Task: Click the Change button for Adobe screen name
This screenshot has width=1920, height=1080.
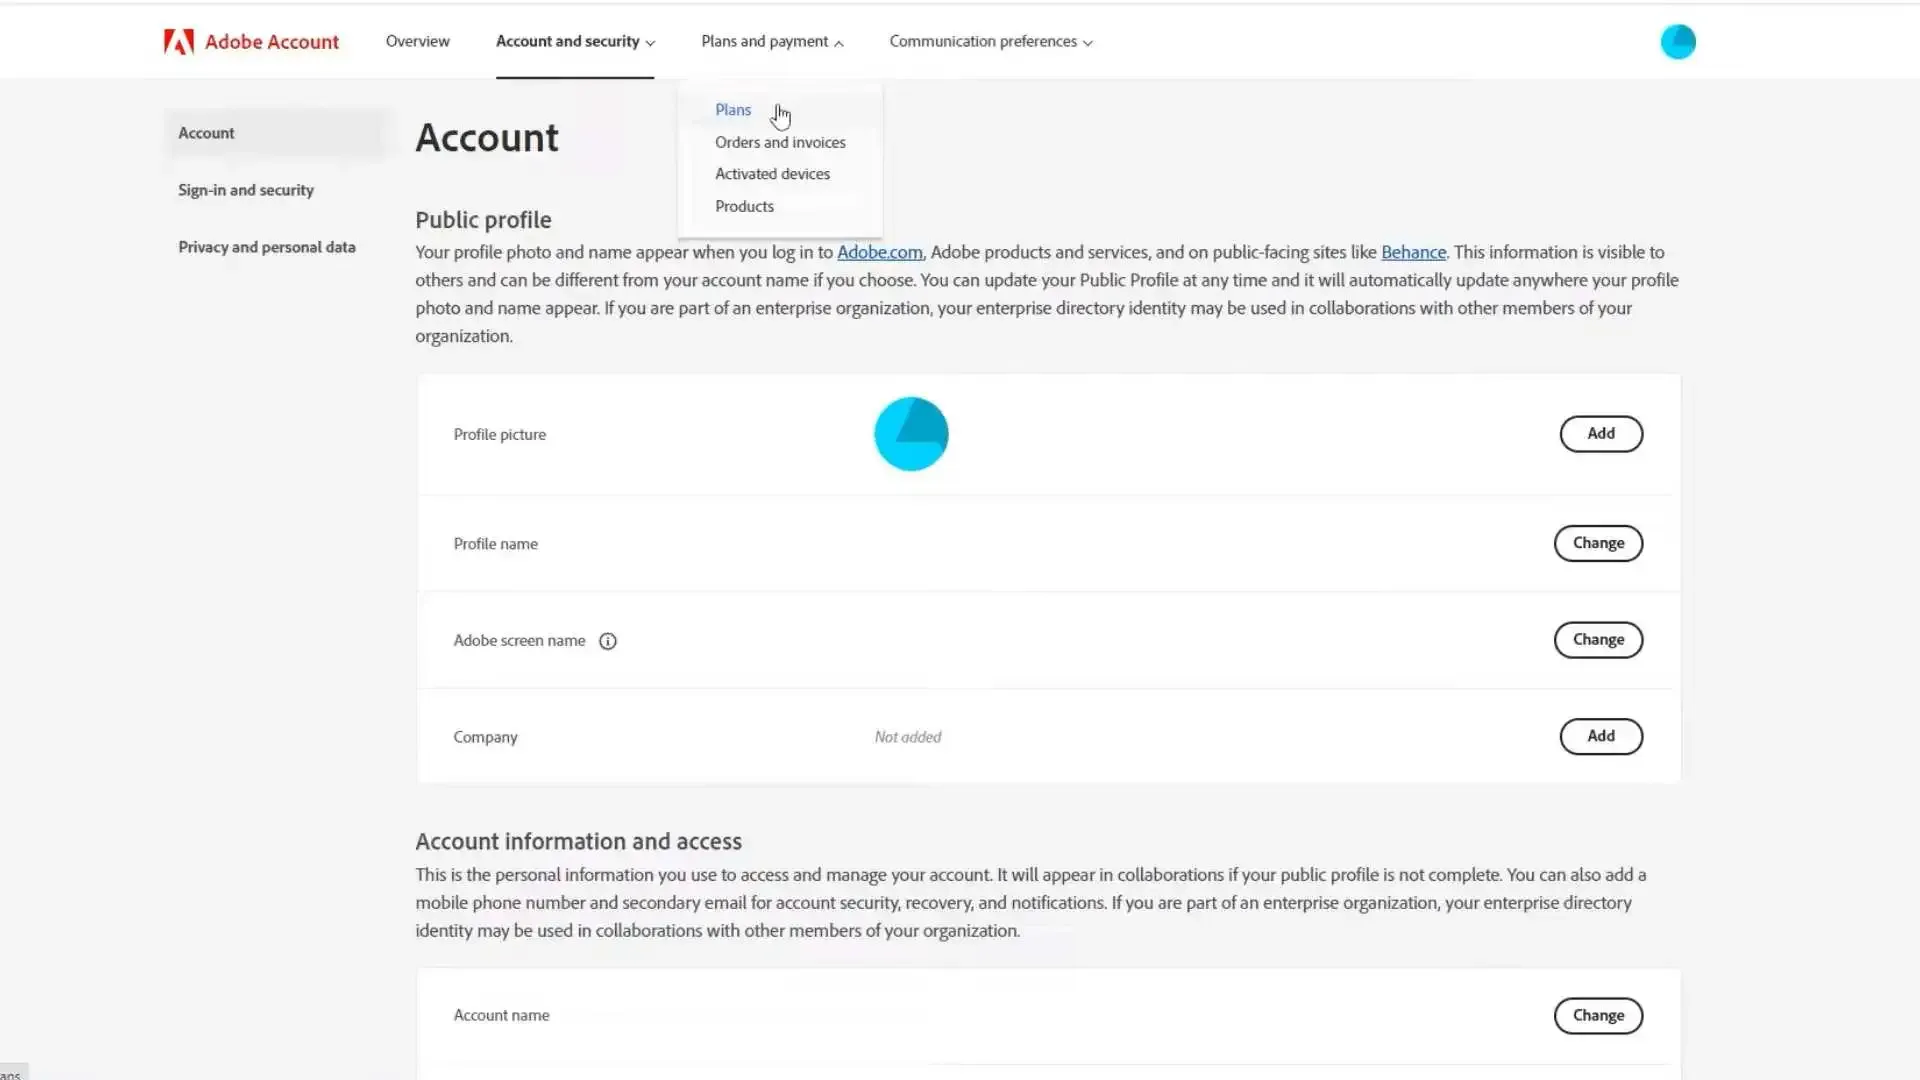Action: point(1600,638)
